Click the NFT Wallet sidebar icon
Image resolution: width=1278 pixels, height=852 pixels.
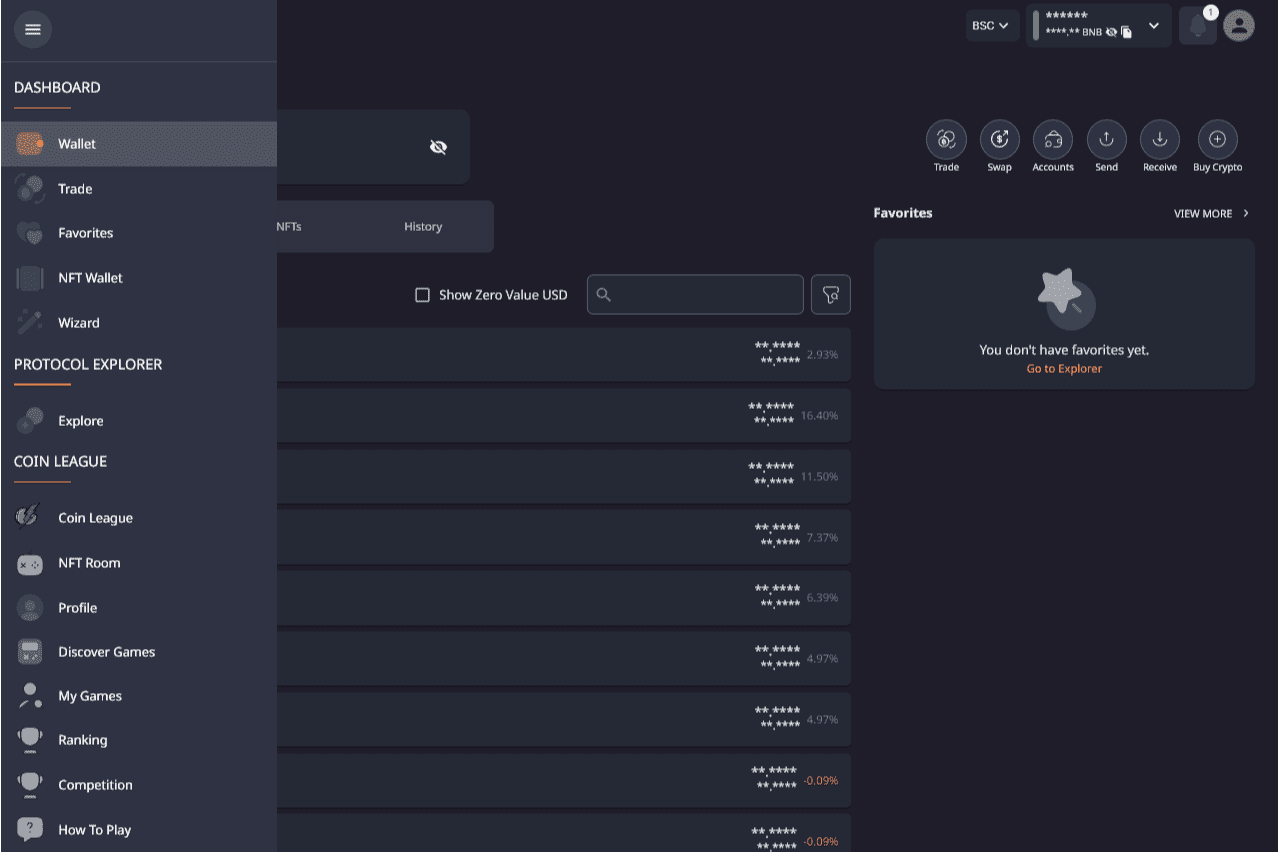tap(30, 278)
